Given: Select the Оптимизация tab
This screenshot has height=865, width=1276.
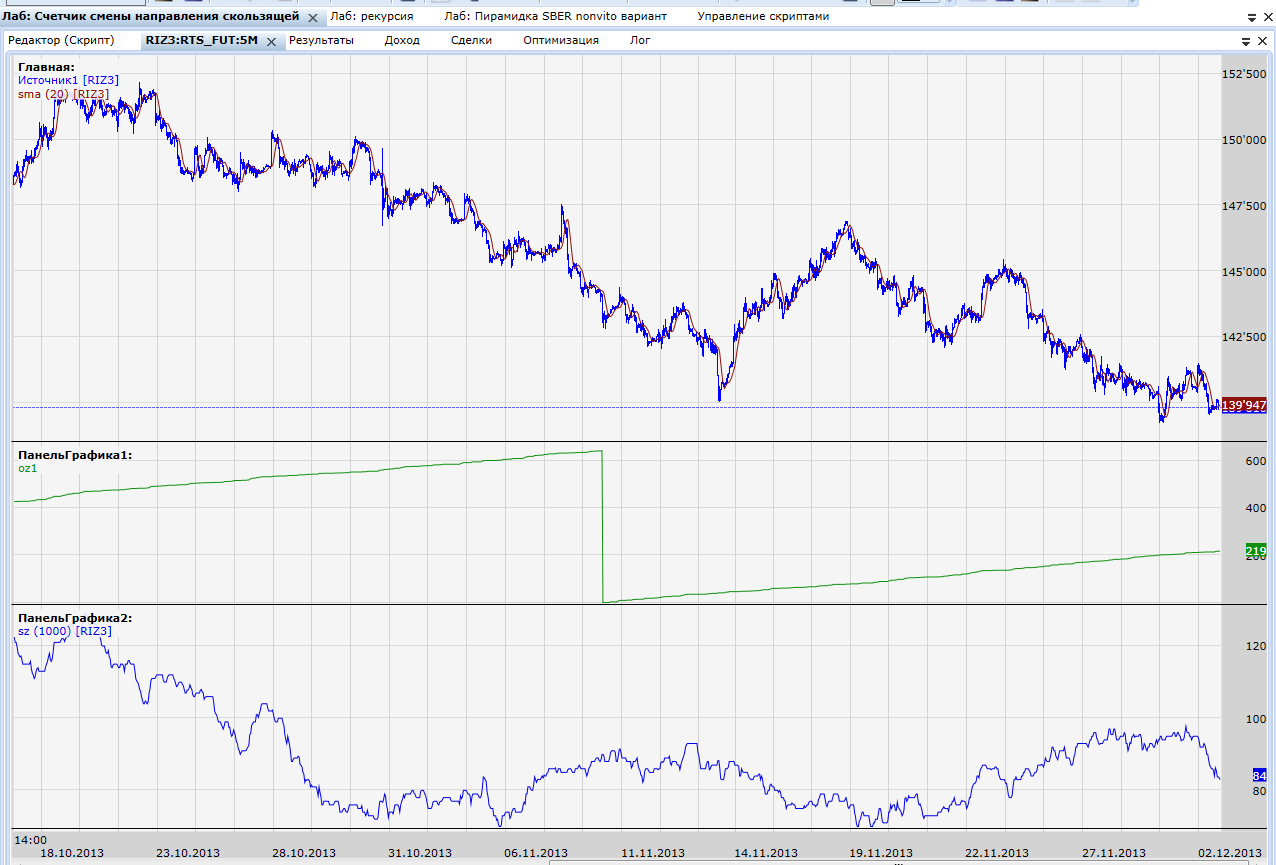Looking at the screenshot, I should point(560,40).
